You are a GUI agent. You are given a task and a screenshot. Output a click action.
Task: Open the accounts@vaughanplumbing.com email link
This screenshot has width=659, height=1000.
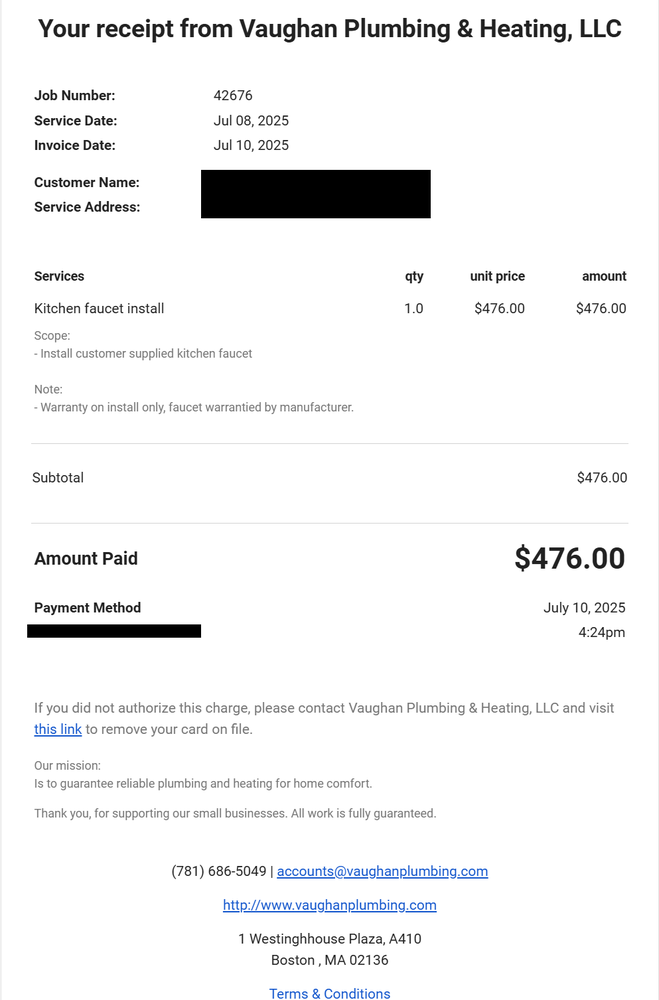(x=382, y=871)
